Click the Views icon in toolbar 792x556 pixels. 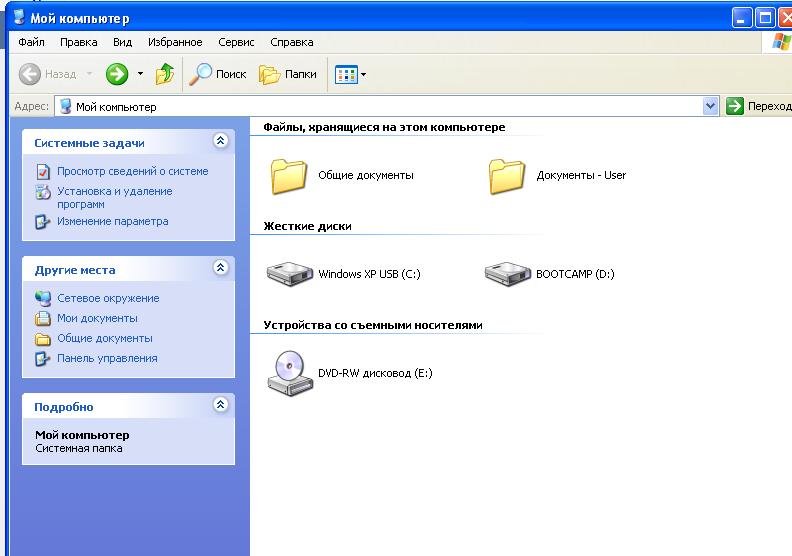(346, 75)
